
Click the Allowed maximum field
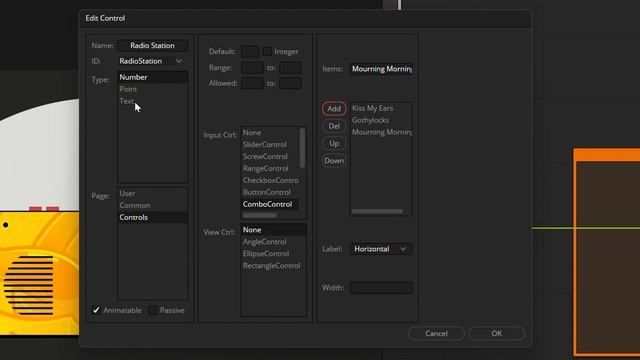(x=290, y=83)
